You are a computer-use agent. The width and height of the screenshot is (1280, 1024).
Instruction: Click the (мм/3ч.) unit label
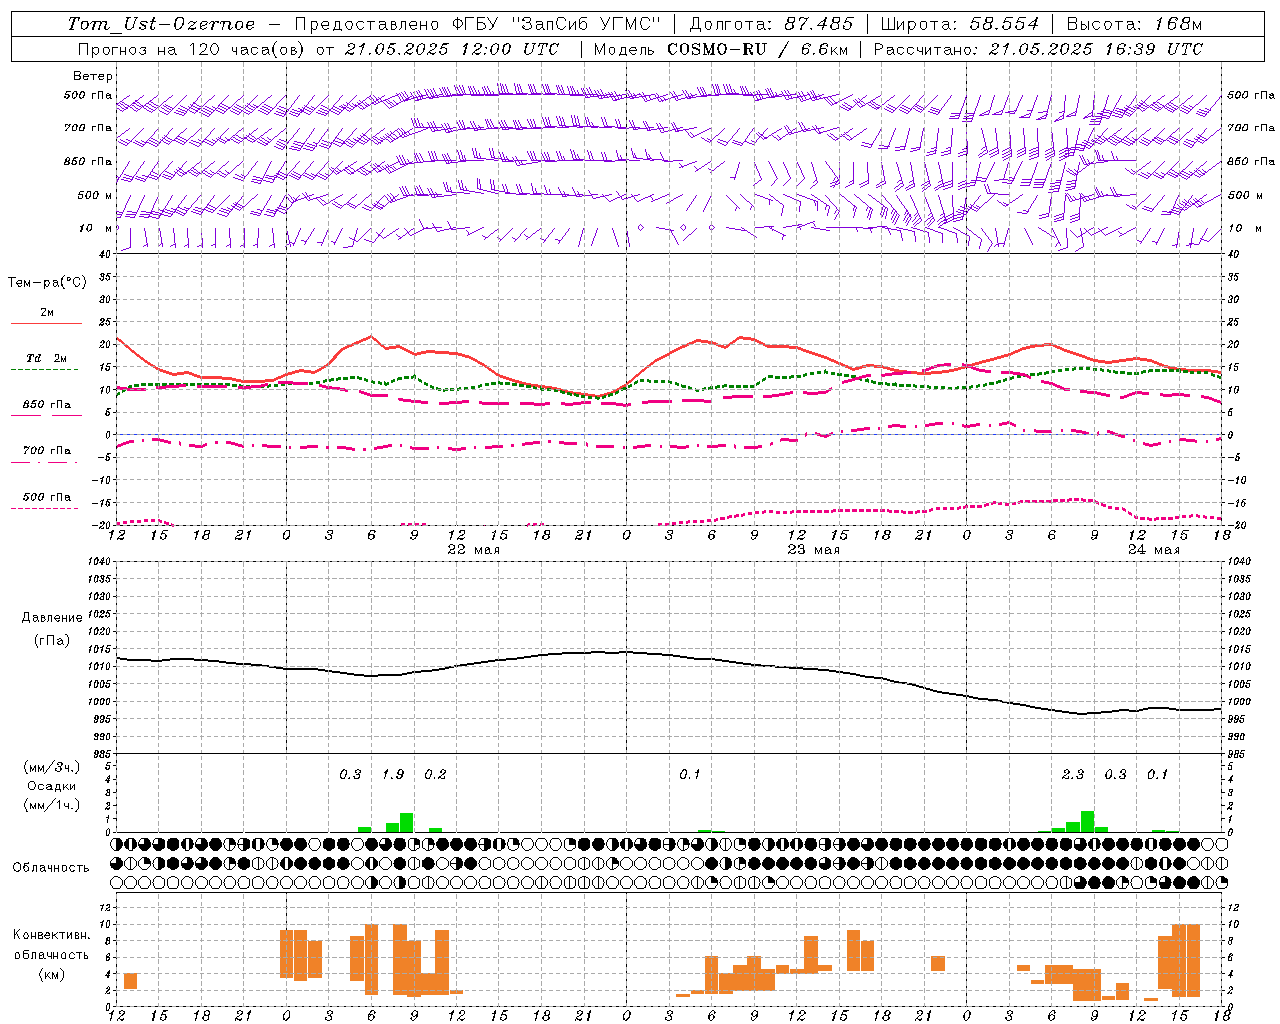(52, 768)
